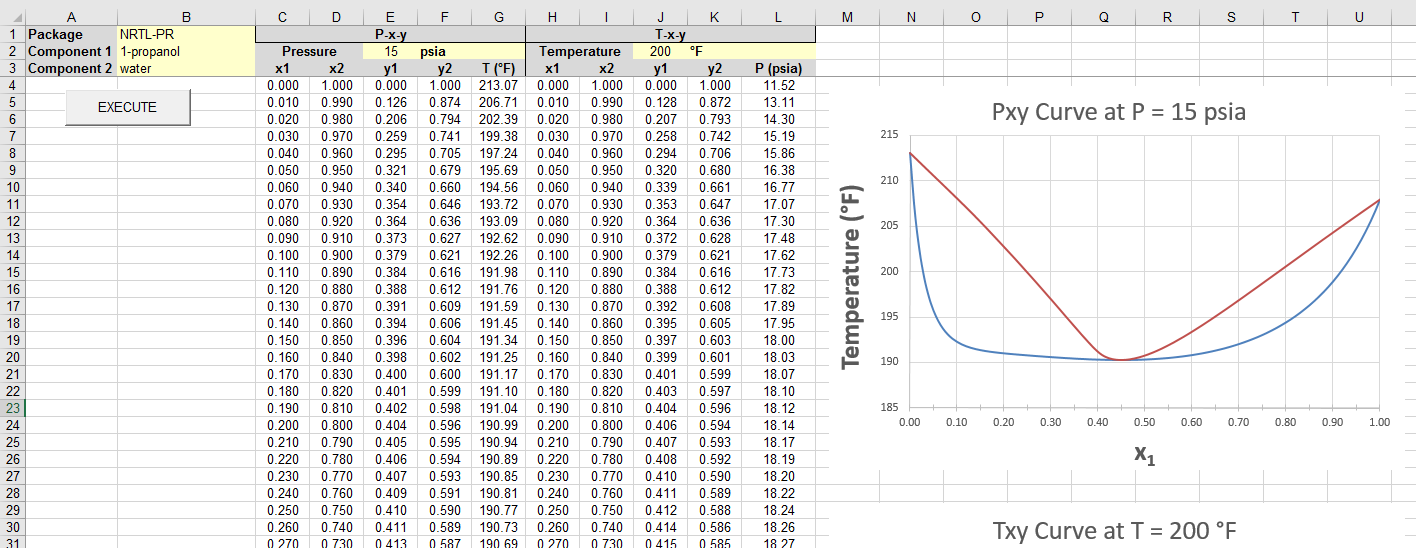Select the NRTL-PR package cell

point(186,34)
